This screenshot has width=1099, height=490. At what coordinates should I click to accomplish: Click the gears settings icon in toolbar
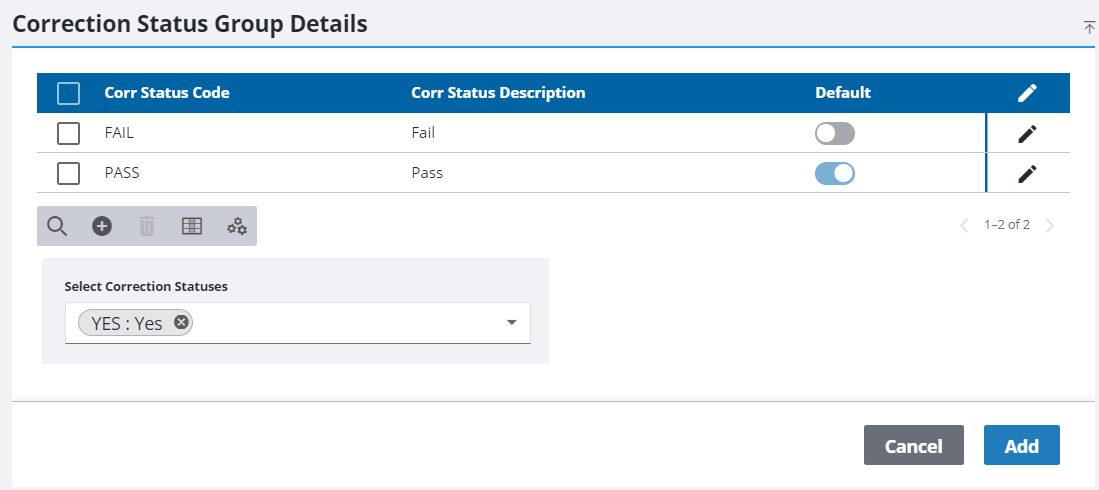(237, 226)
